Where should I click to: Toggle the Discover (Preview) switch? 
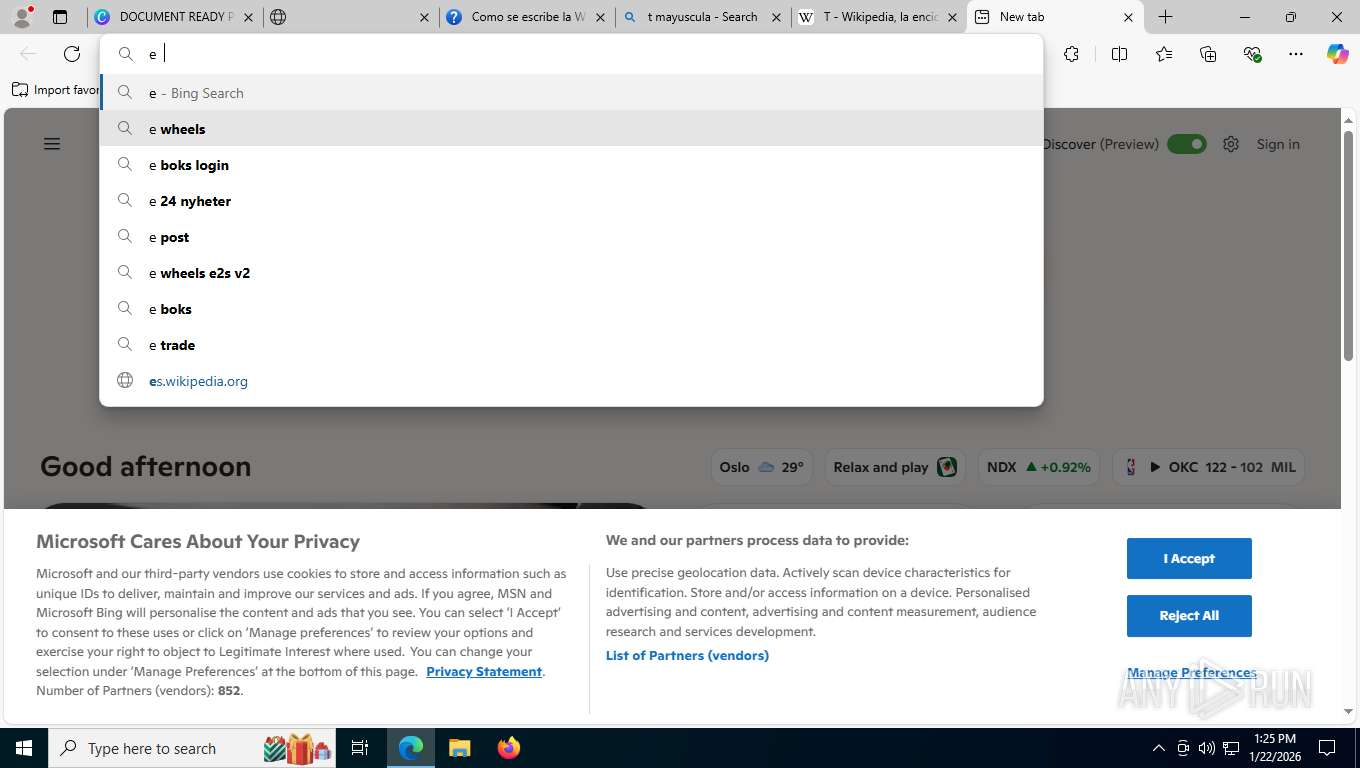[1187, 144]
